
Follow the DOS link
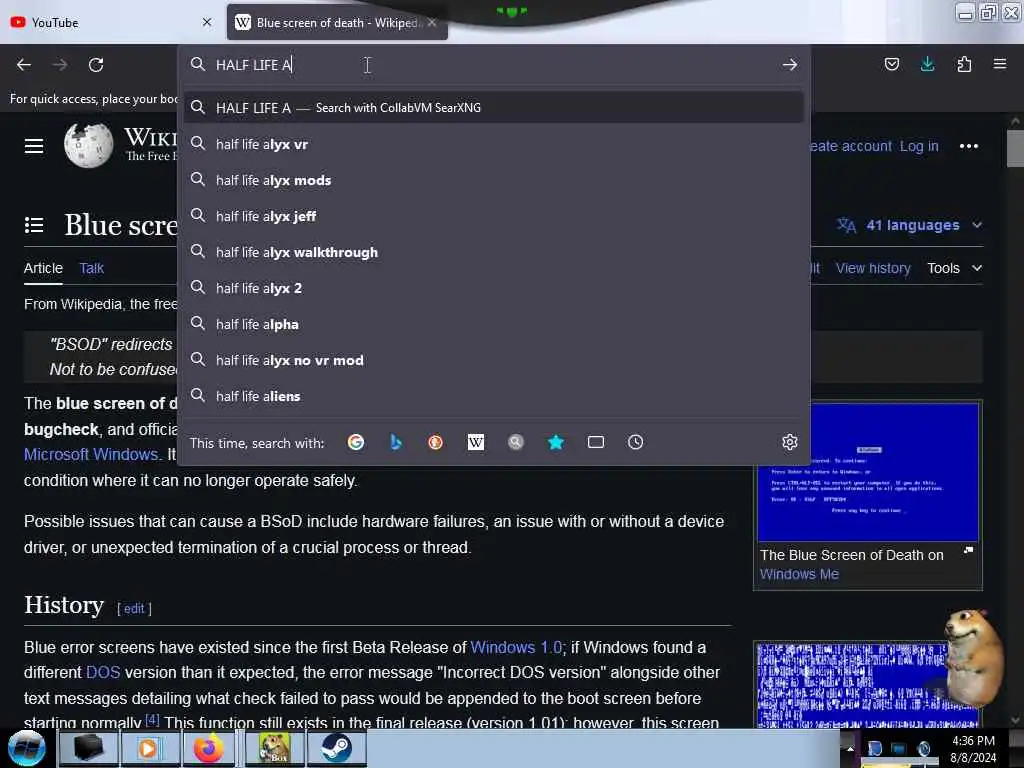(103, 673)
